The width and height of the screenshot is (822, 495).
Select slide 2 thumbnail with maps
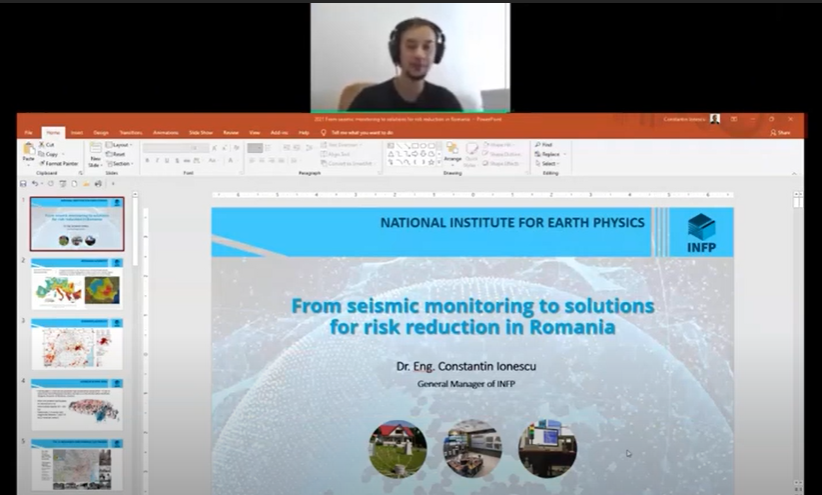pyautogui.click(x=77, y=284)
